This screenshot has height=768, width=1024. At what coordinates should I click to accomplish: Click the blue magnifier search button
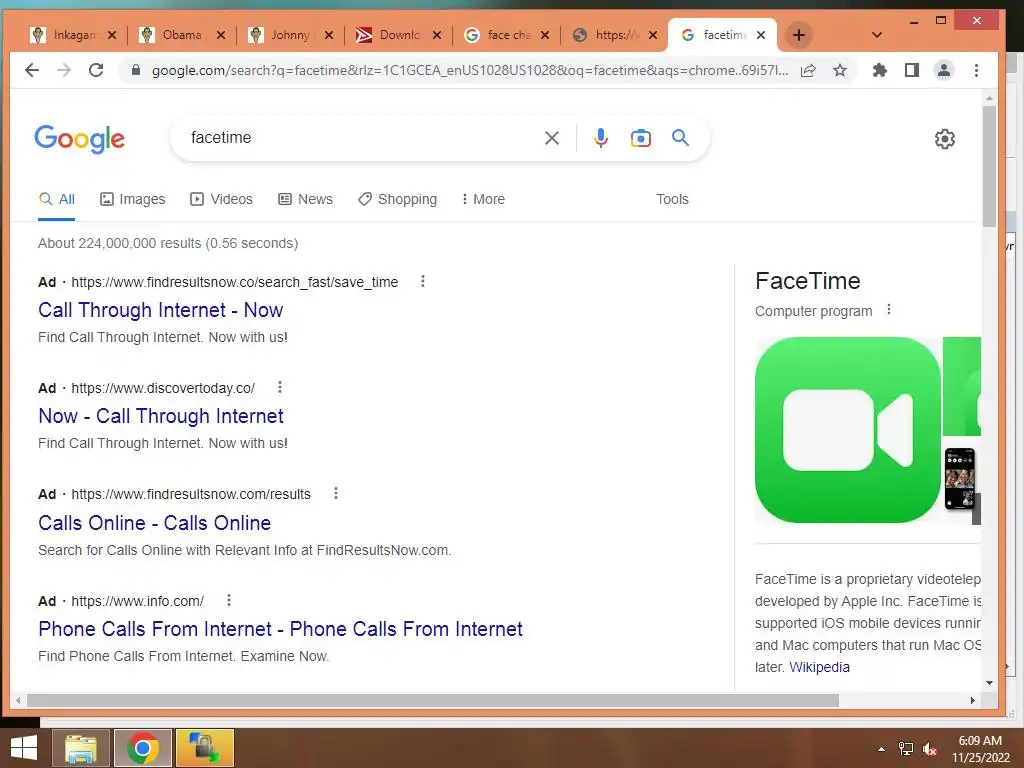point(680,138)
